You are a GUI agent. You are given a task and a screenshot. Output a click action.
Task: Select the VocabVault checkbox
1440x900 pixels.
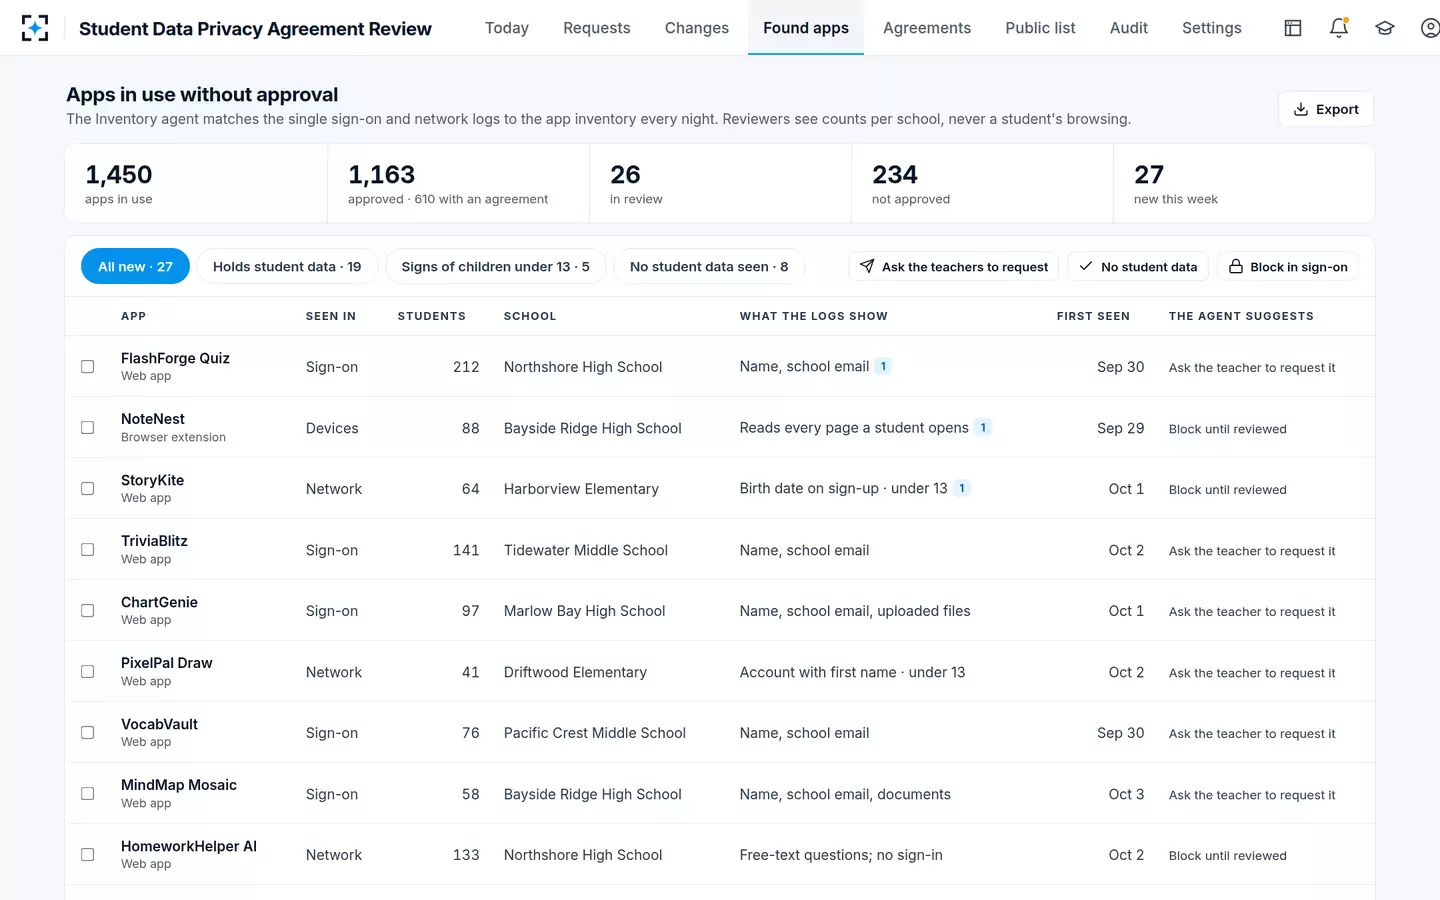[x=88, y=733]
